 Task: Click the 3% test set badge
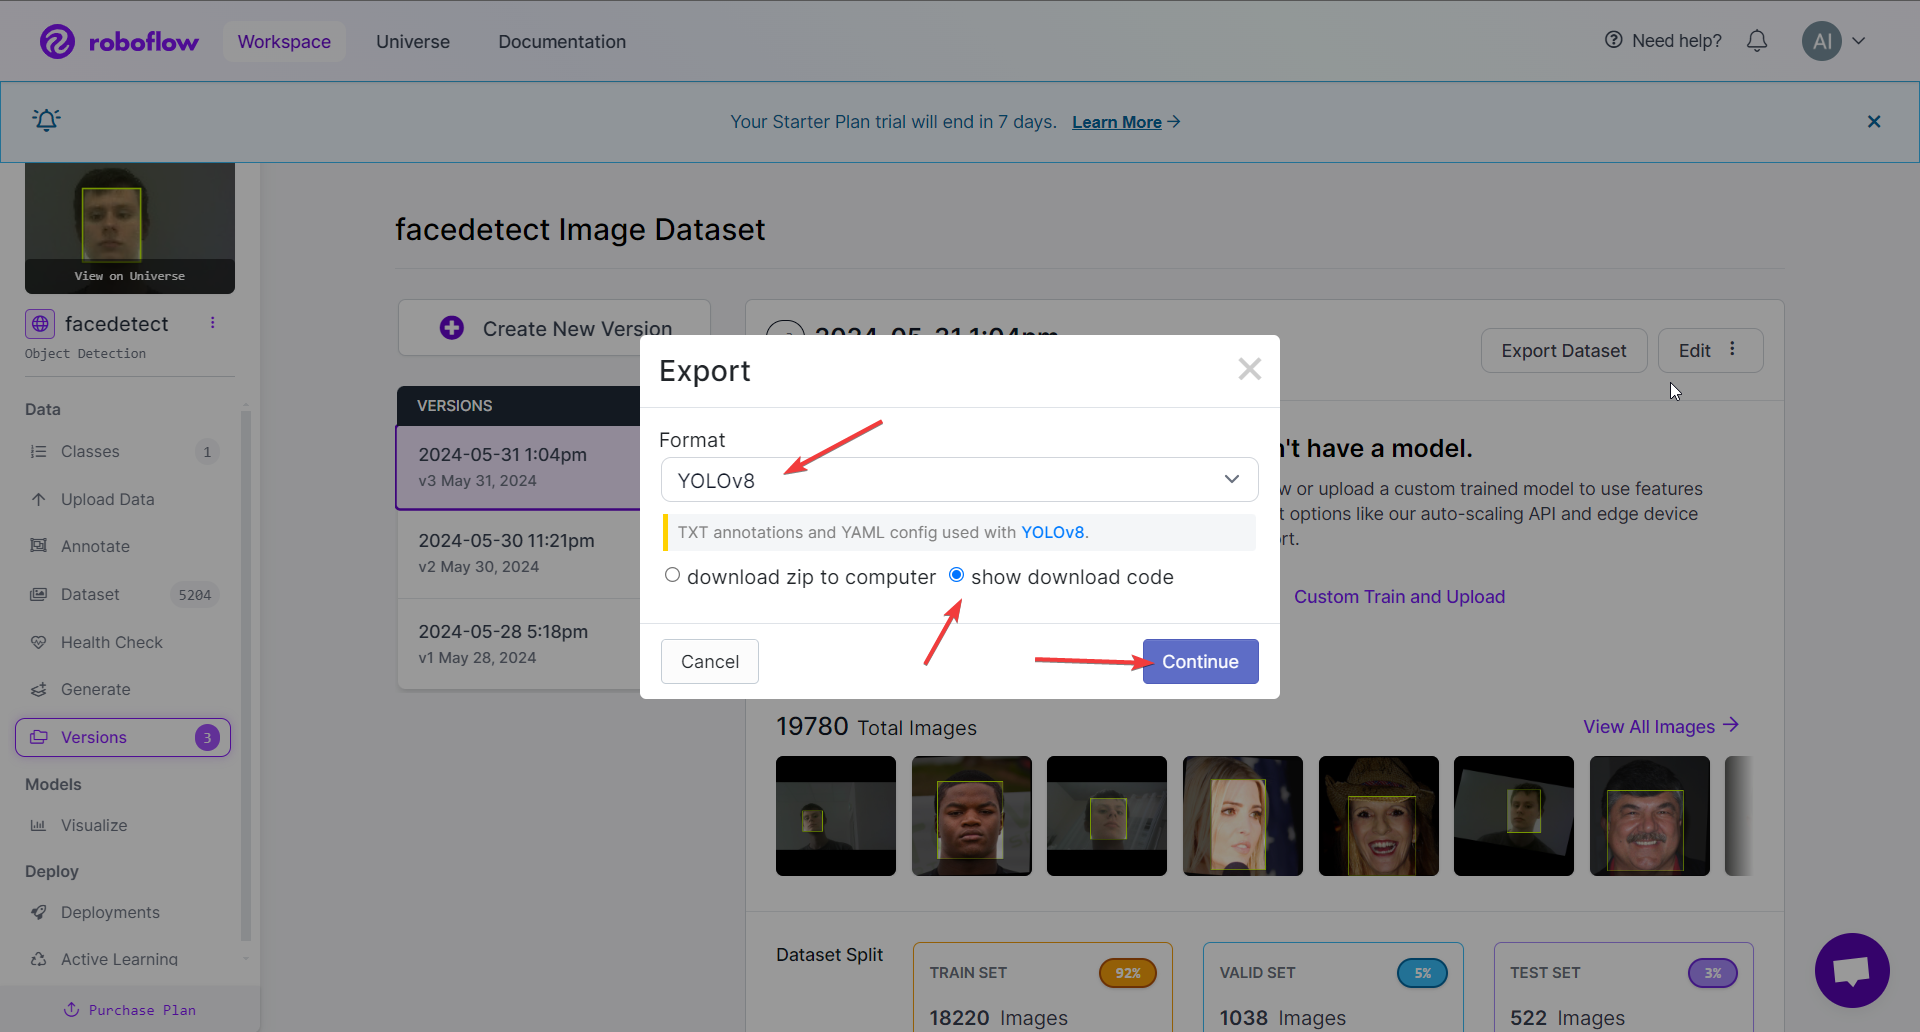pos(1713,973)
